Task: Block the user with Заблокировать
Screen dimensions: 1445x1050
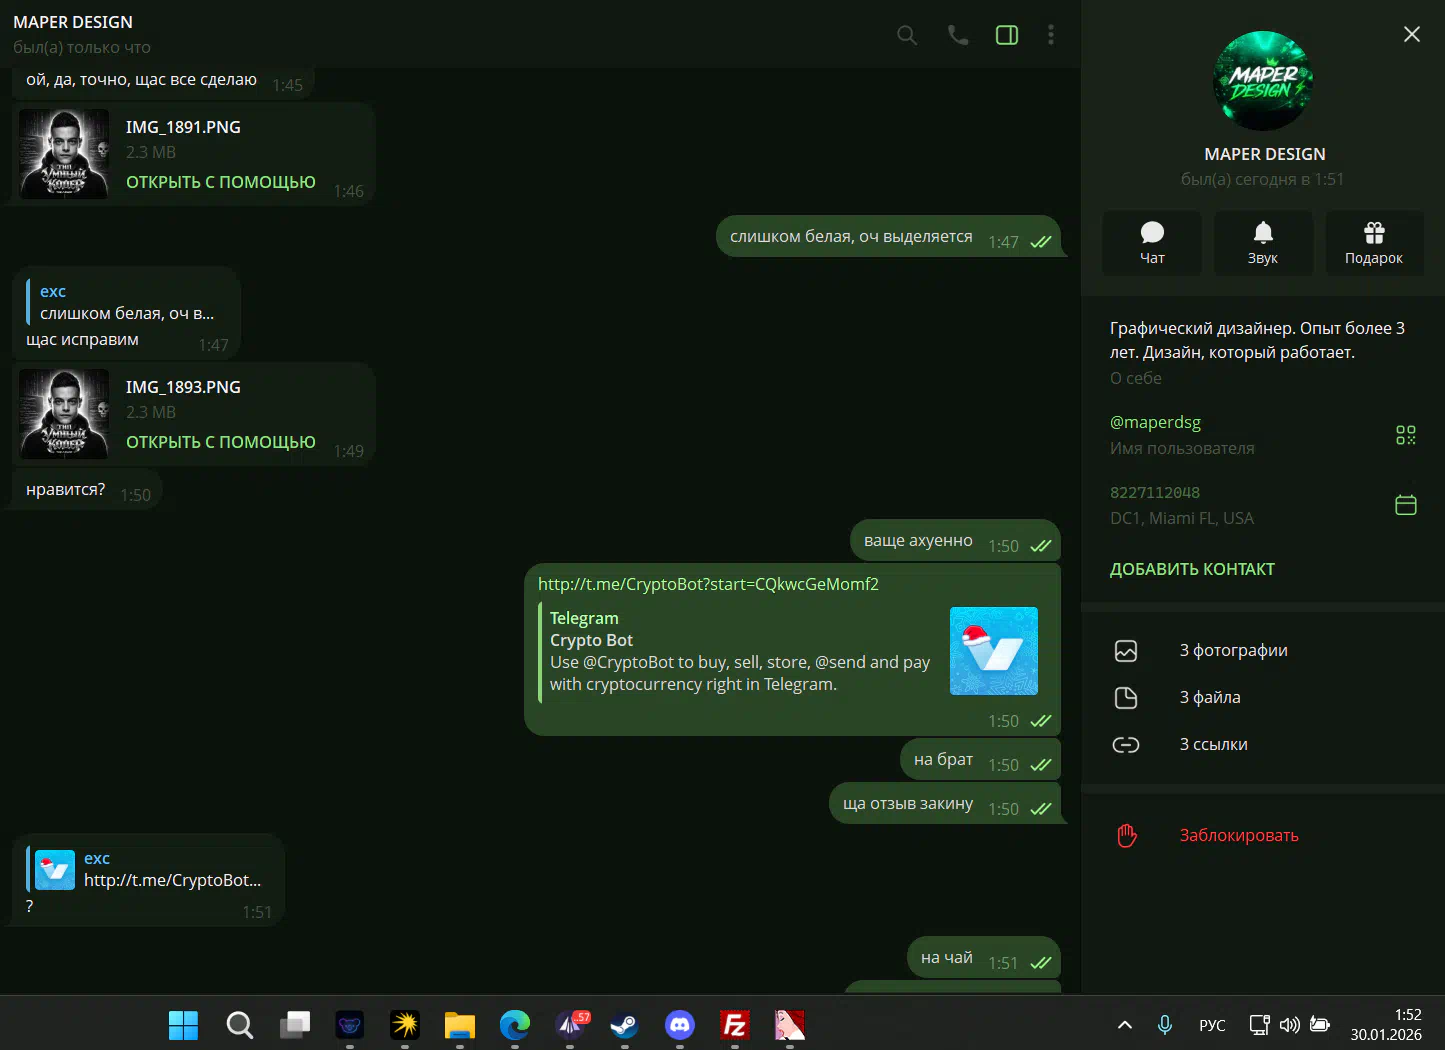Action: (1238, 836)
